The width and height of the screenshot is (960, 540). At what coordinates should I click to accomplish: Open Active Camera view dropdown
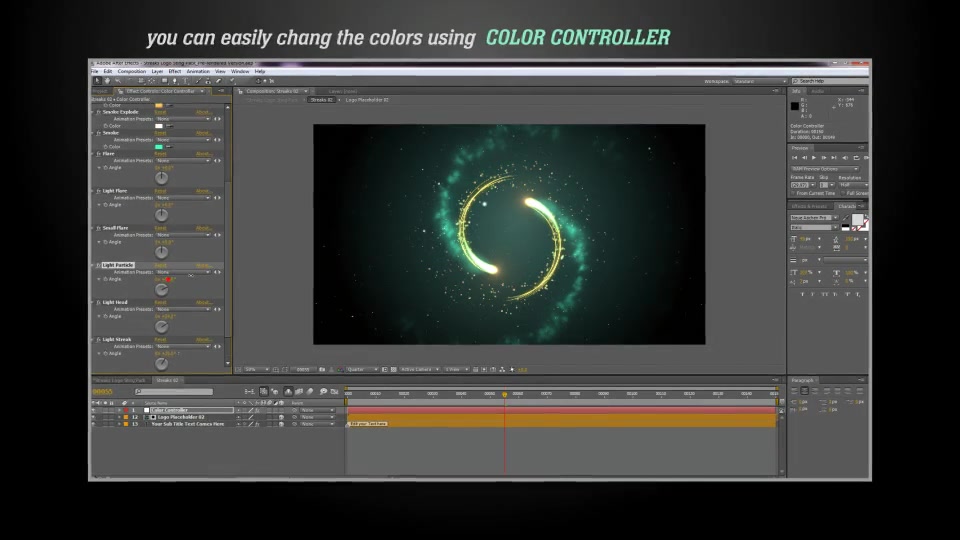click(x=420, y=370)
